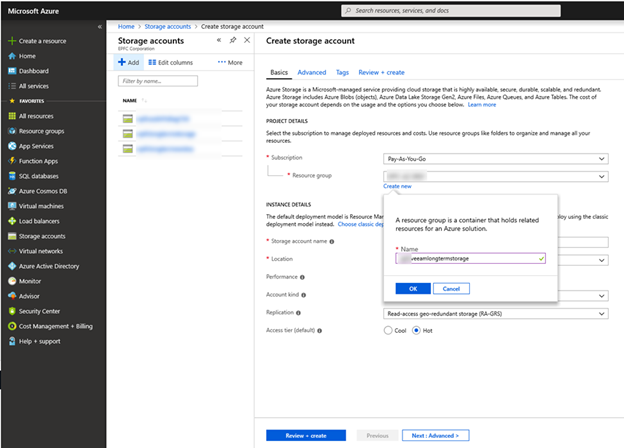The height and width of the screenshot is (448, 624).
Task: Click the Storage accounts breadcrumb link
Action: point(168,27)
